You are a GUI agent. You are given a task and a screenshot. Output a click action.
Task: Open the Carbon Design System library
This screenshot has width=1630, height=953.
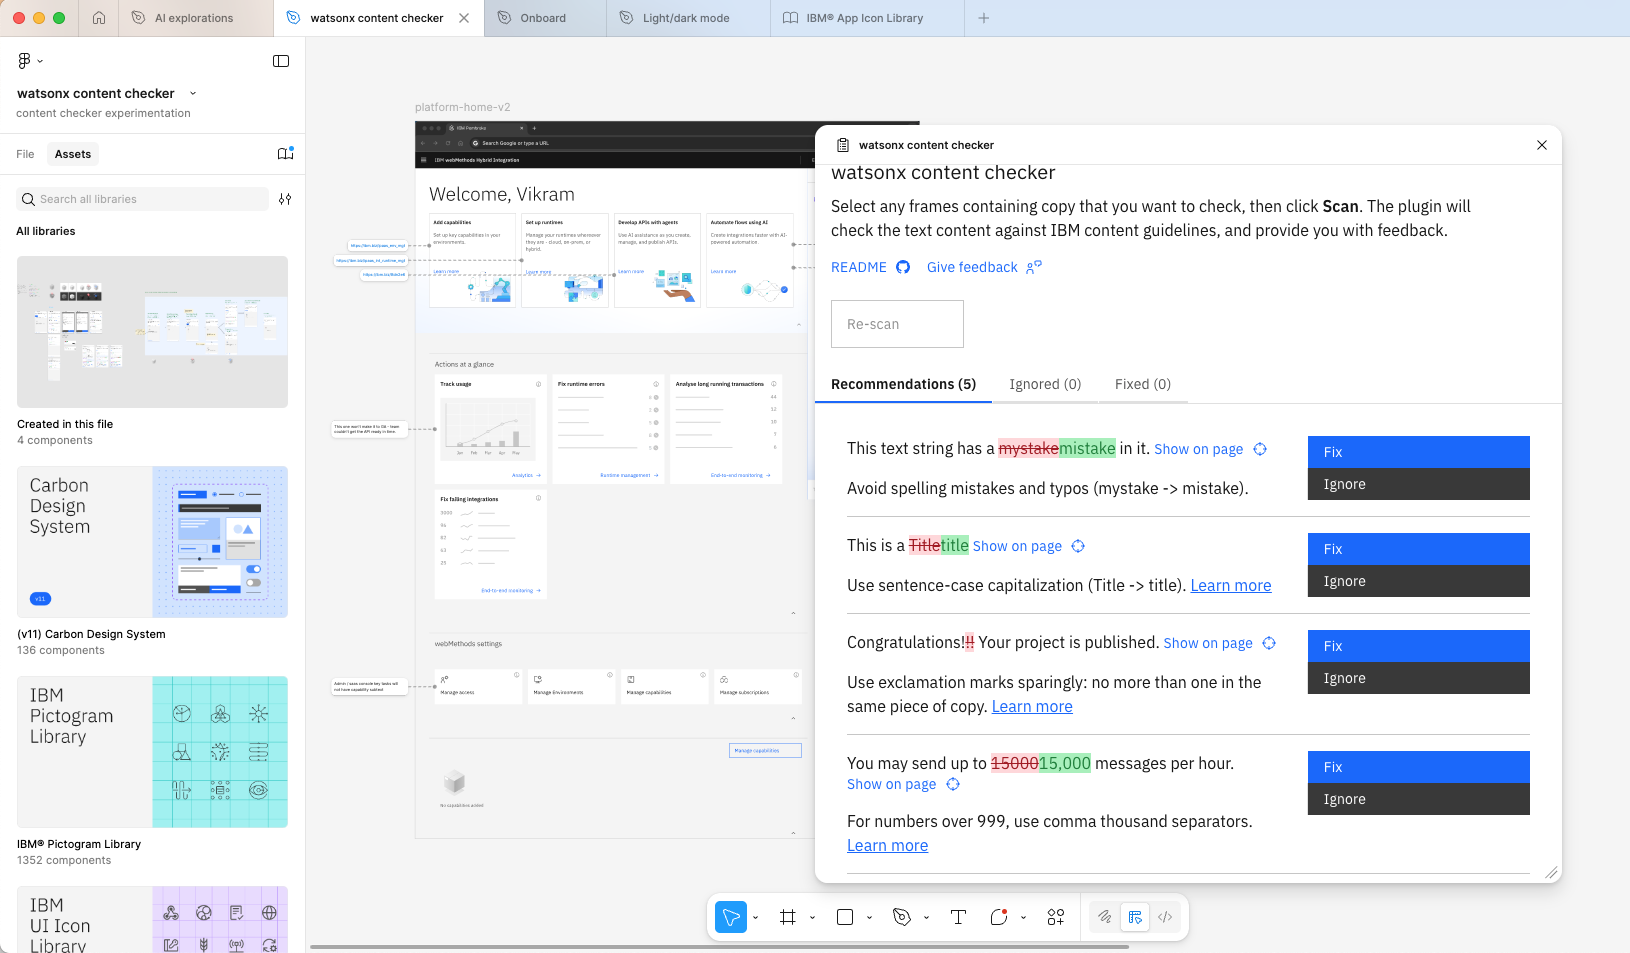[x=152, y=542]
